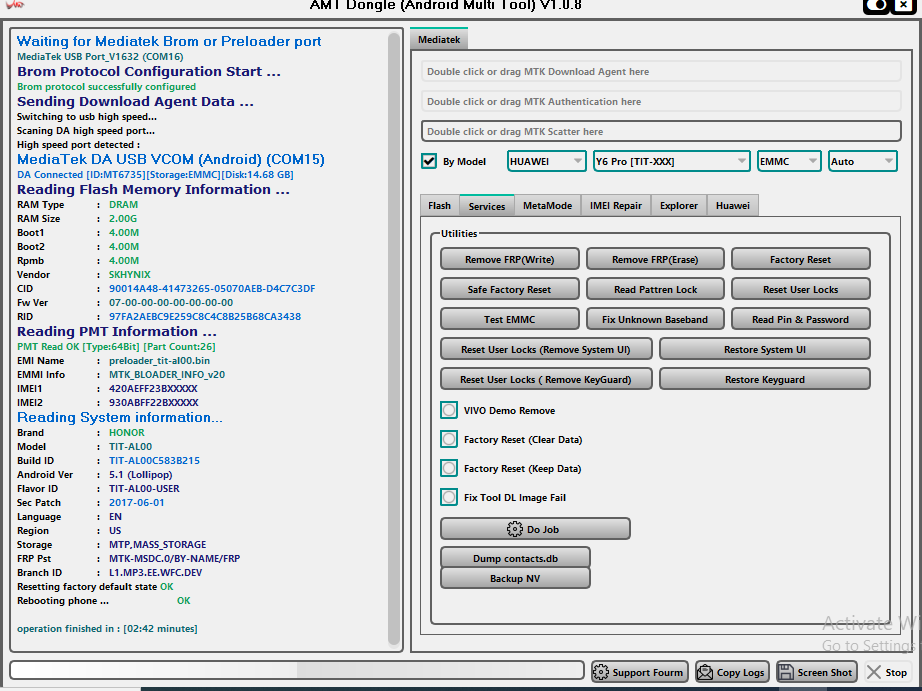922x691 pixels.
Task: Click the Android Ver value 5.1 (Lollipop)
Action: click(141, 475)
